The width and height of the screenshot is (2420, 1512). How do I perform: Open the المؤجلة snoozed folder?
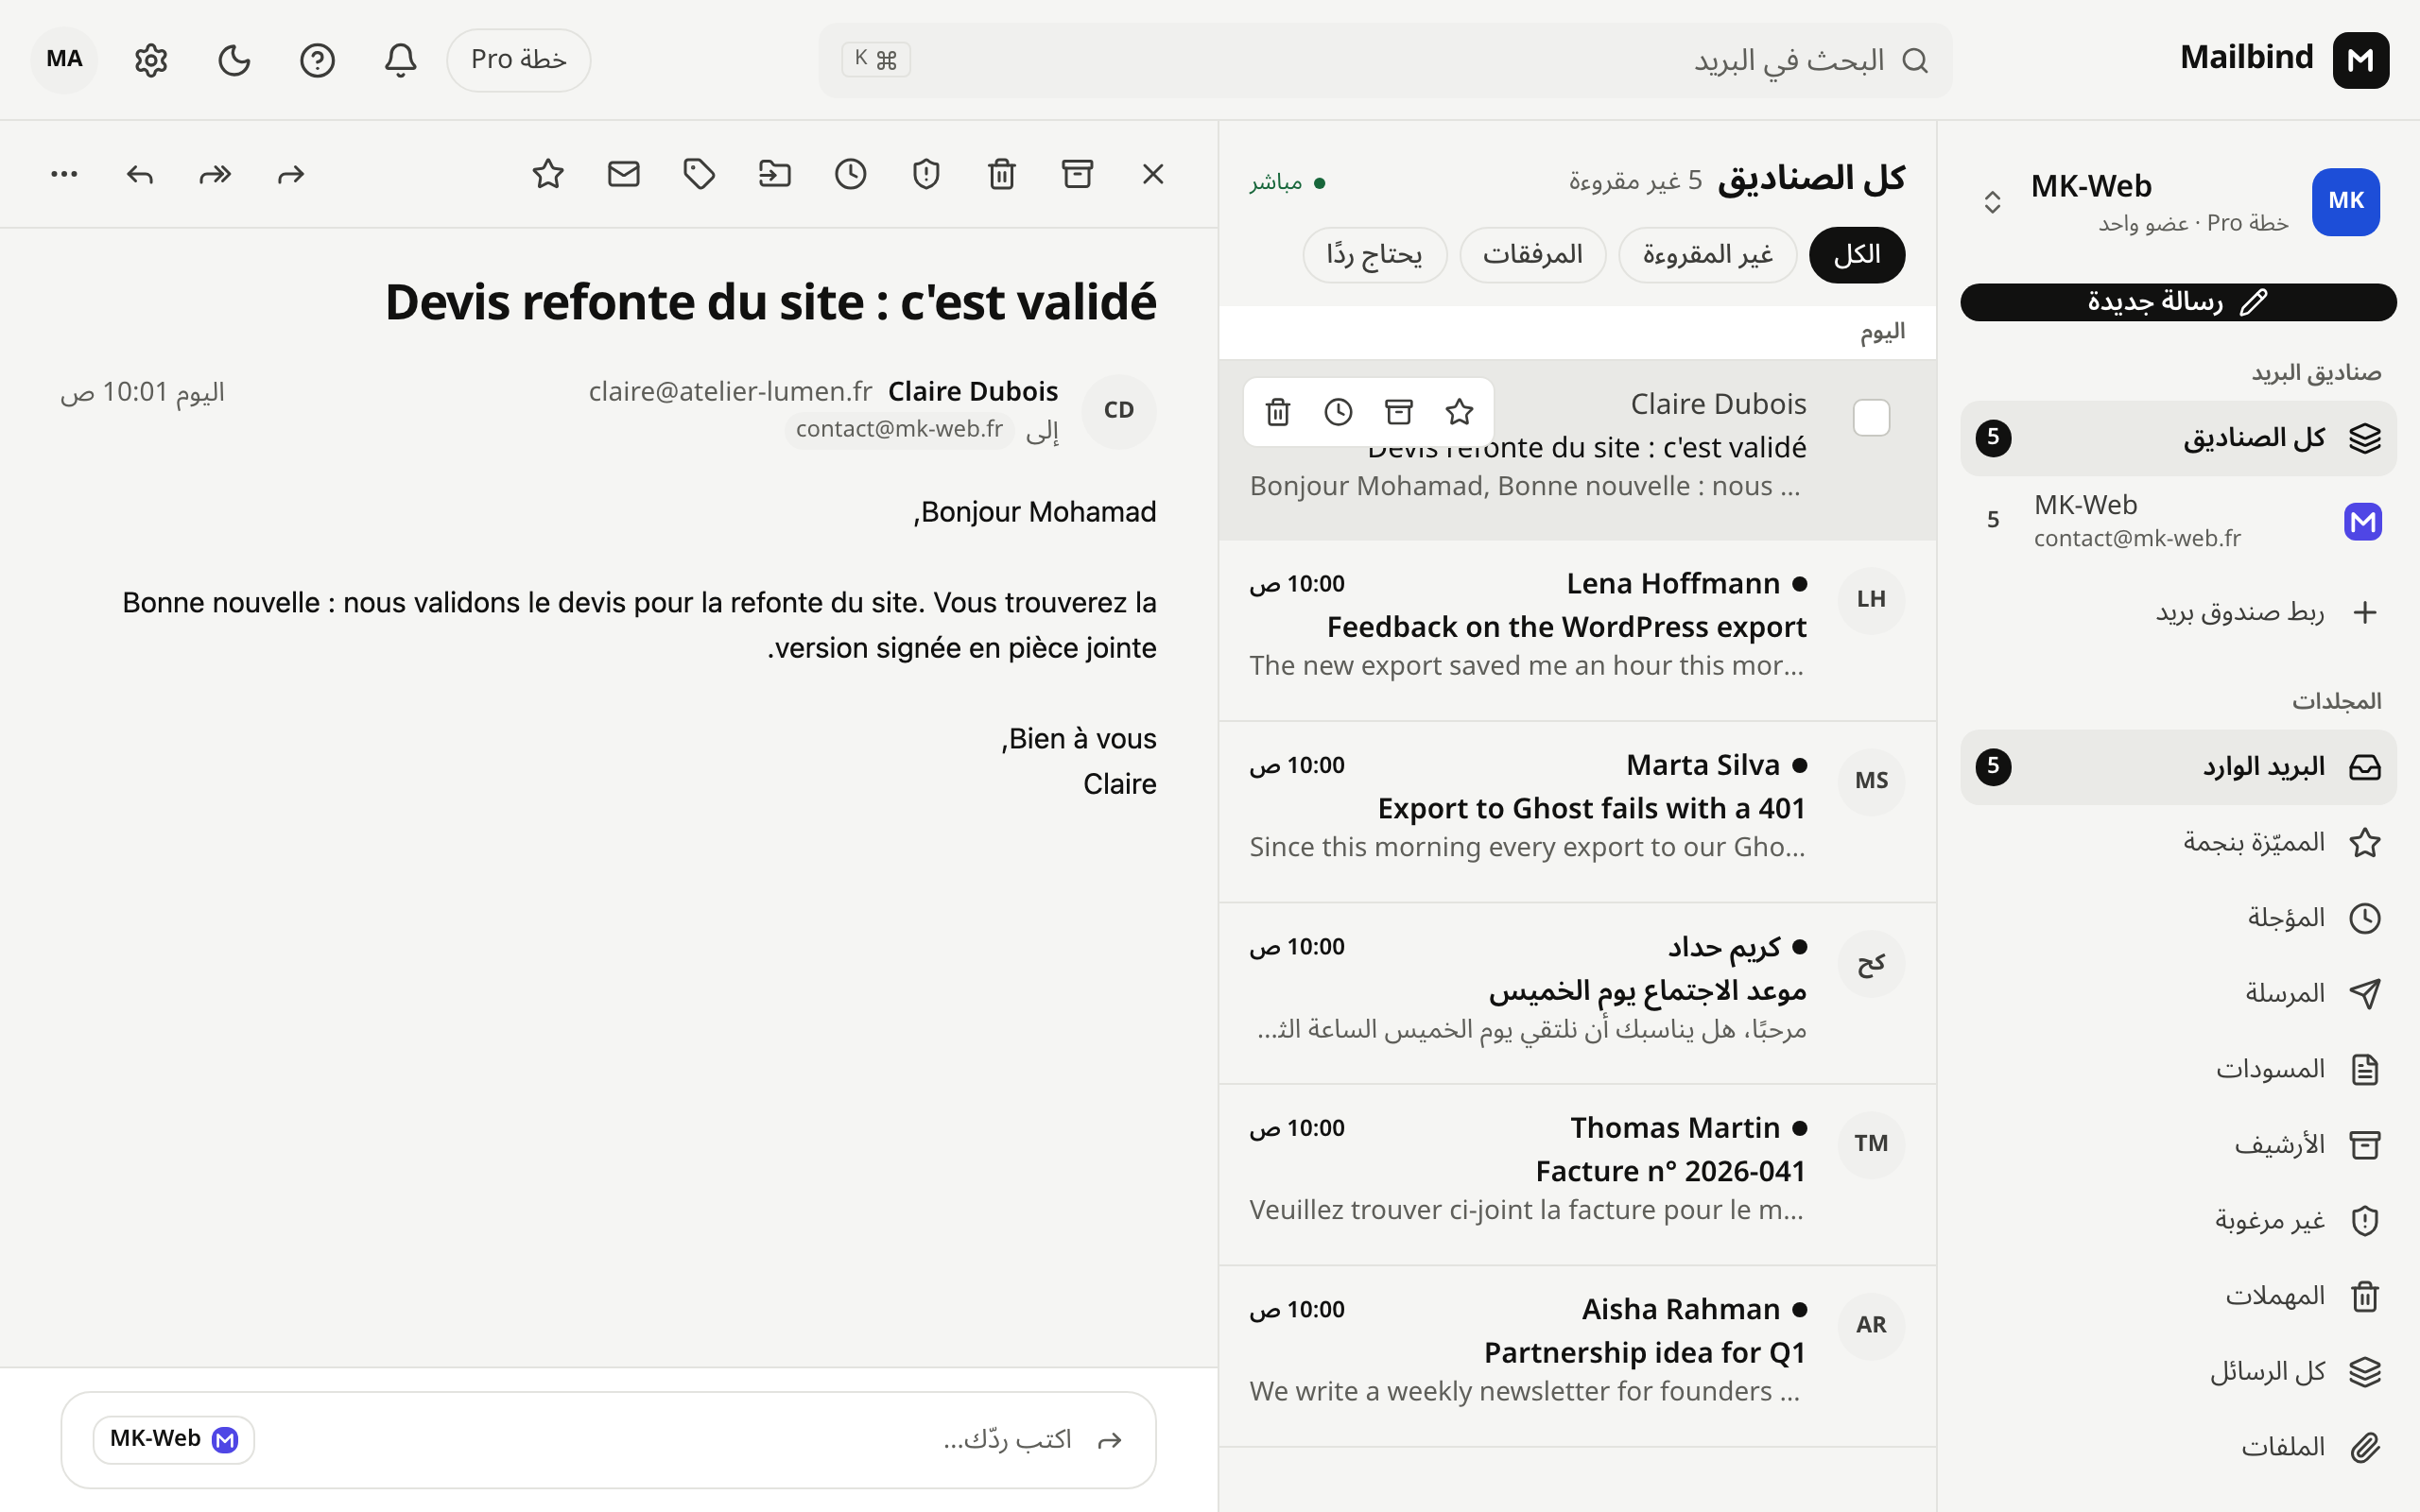coord(2178,918)
